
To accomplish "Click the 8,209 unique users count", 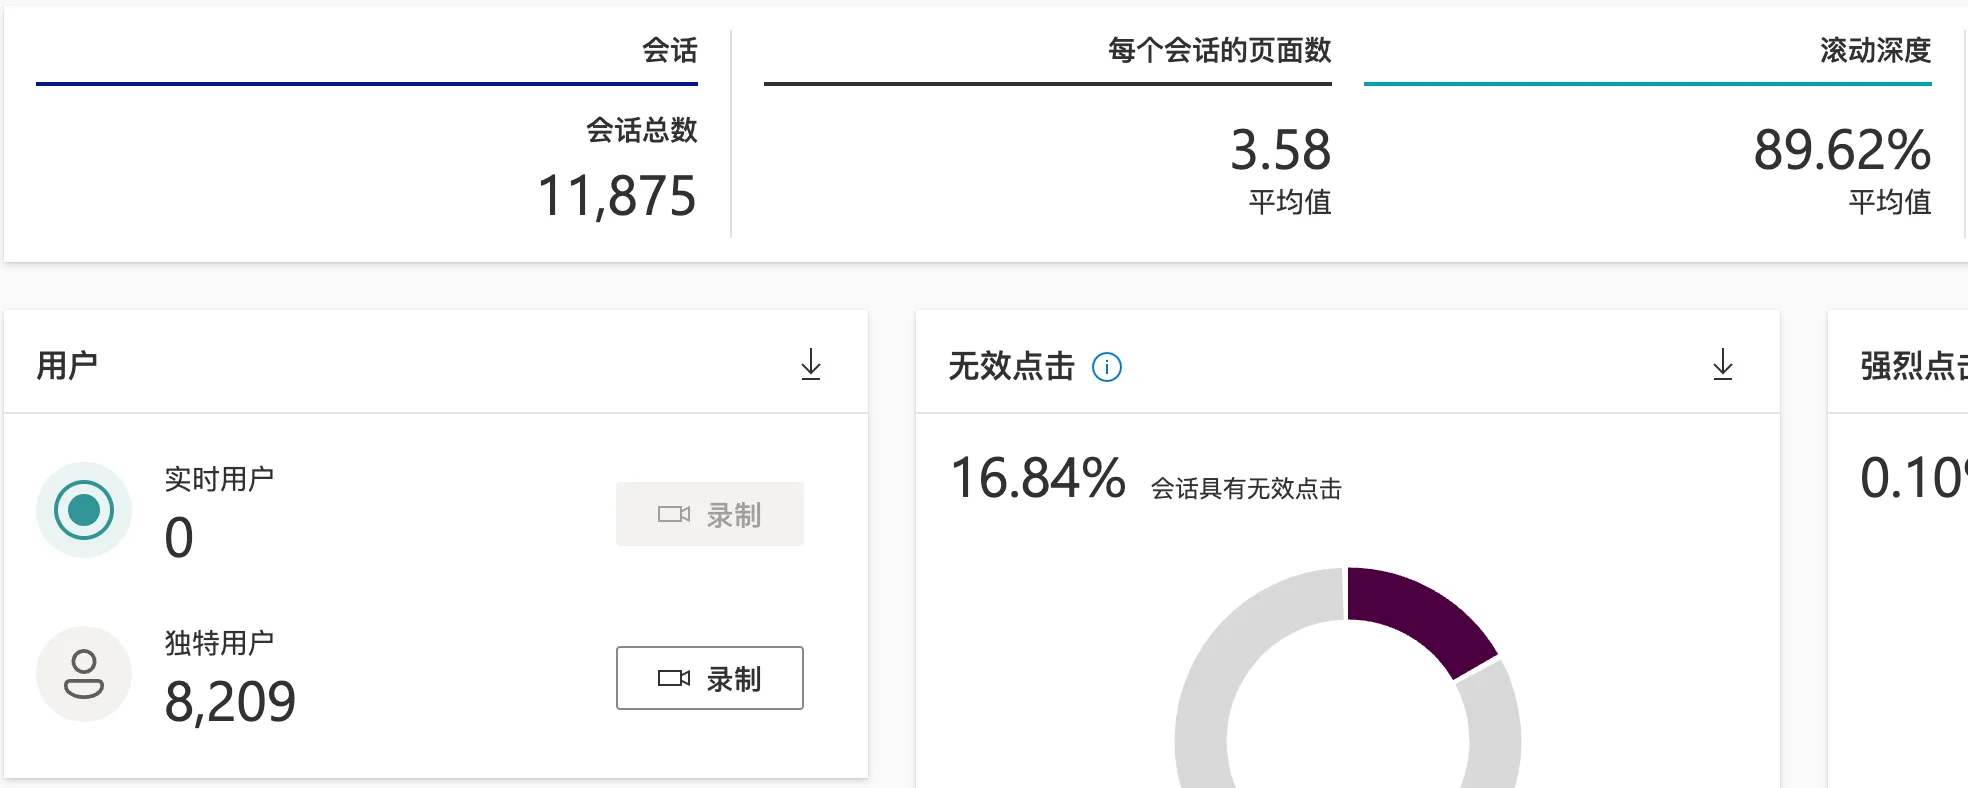I will pyautogui.click(x=230, y=702).
